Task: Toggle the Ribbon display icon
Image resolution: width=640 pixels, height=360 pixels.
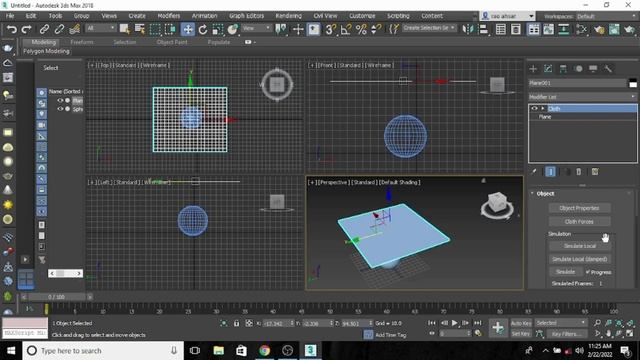Action: 533,29
